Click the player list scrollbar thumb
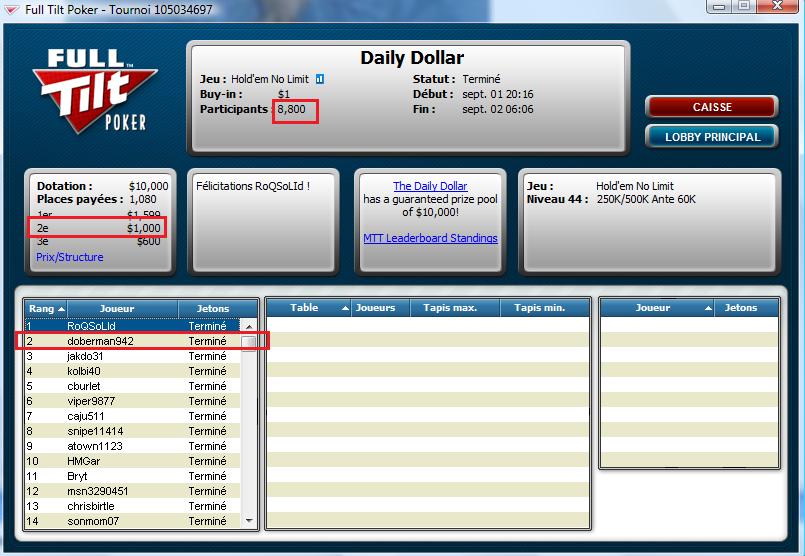This screenshot has height=556, width=805. click(249, 342)
